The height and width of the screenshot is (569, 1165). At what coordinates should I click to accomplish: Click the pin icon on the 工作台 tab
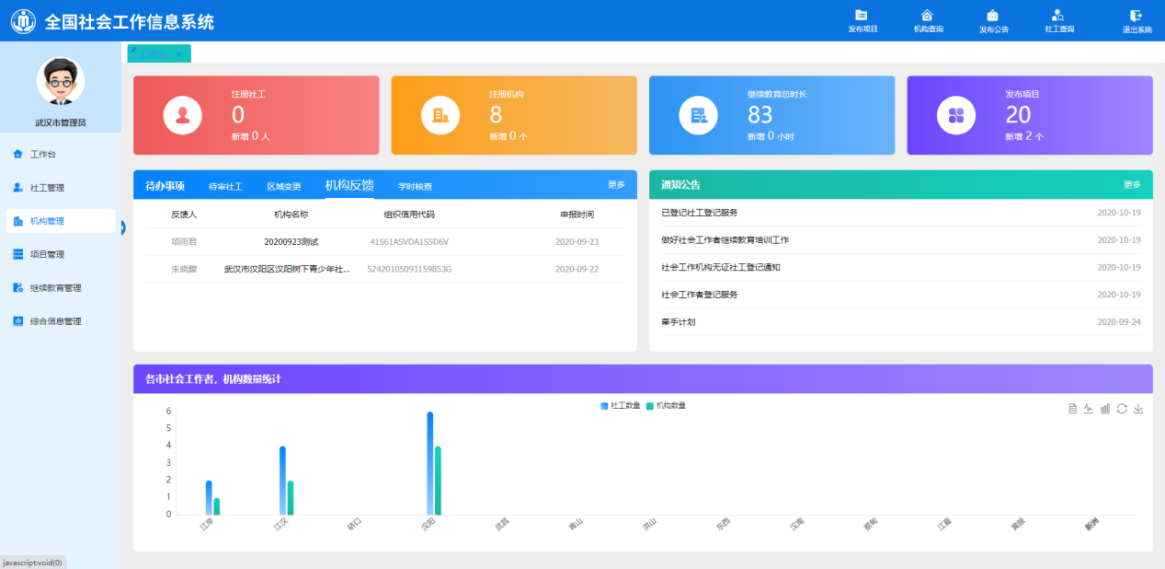(x=134, y=51)
